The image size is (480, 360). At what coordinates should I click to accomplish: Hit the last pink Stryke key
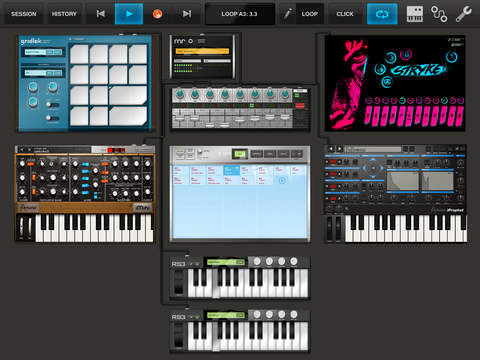point(460,116)
